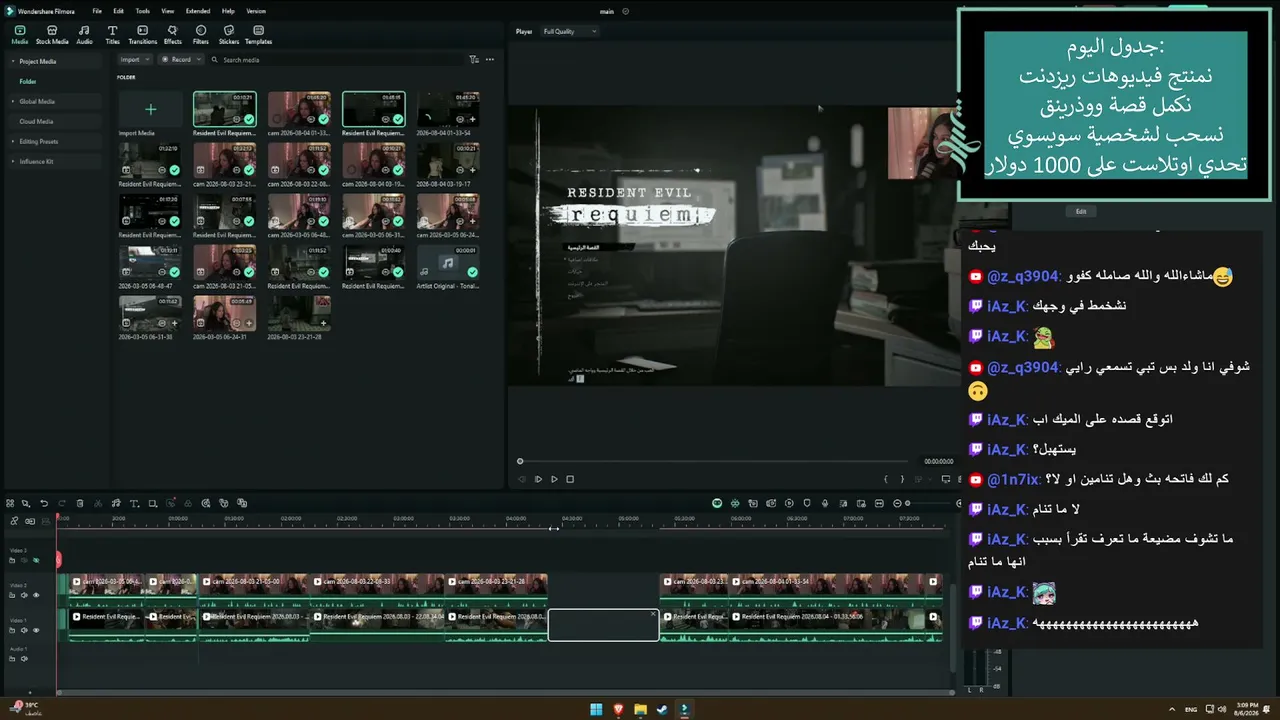Click the mark-out brace in player

pyautogui.click(x=902, y=479)
